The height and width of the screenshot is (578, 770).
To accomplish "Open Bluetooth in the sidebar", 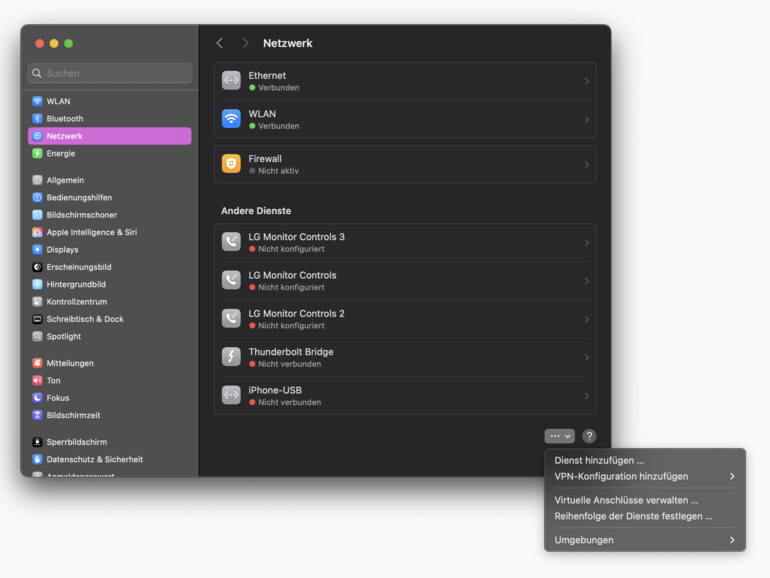I will [x=65, y=119].
